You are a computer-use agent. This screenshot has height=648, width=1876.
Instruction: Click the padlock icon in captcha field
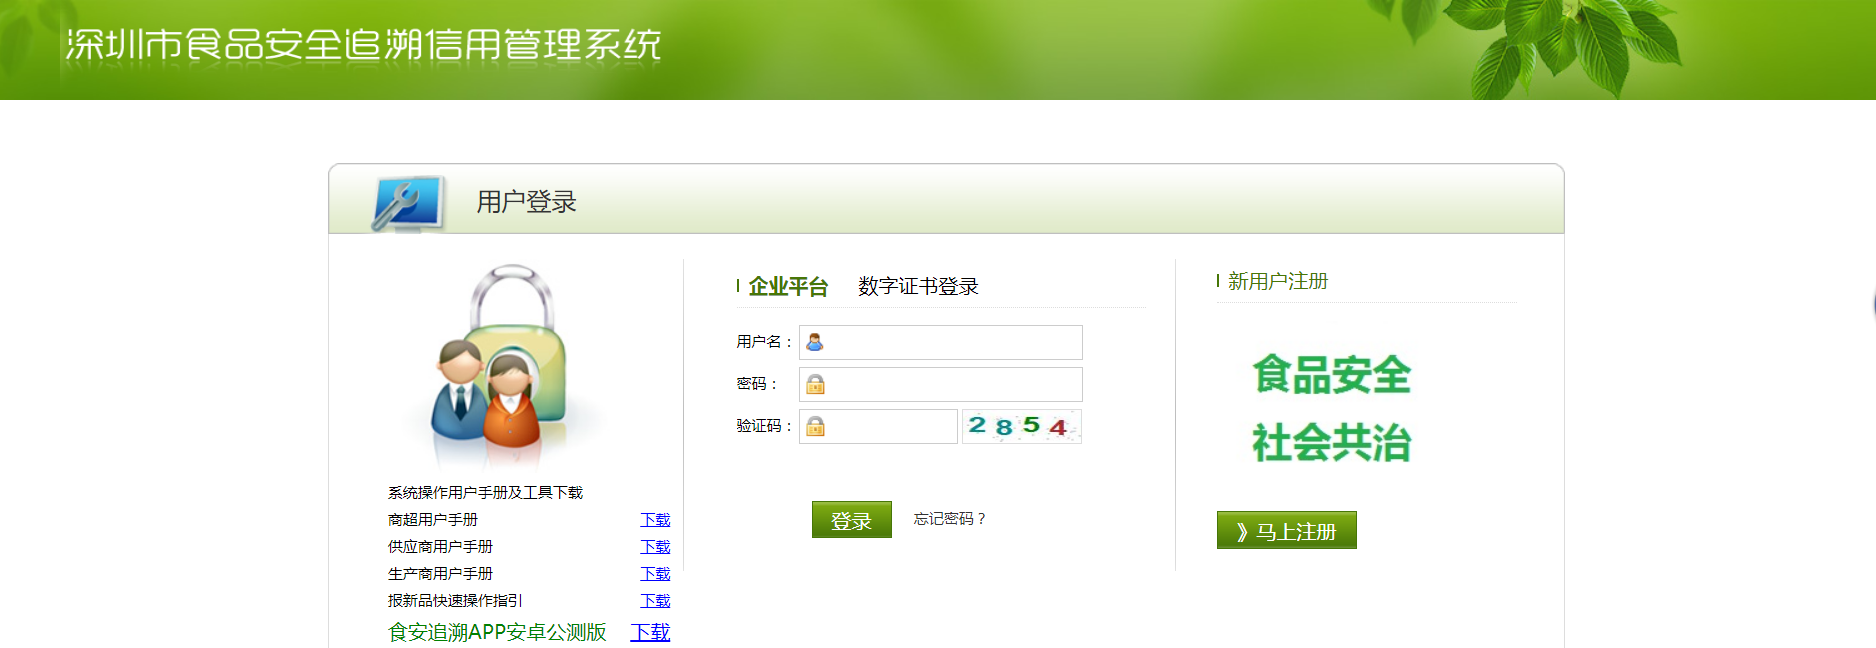(x=815, y=427)
